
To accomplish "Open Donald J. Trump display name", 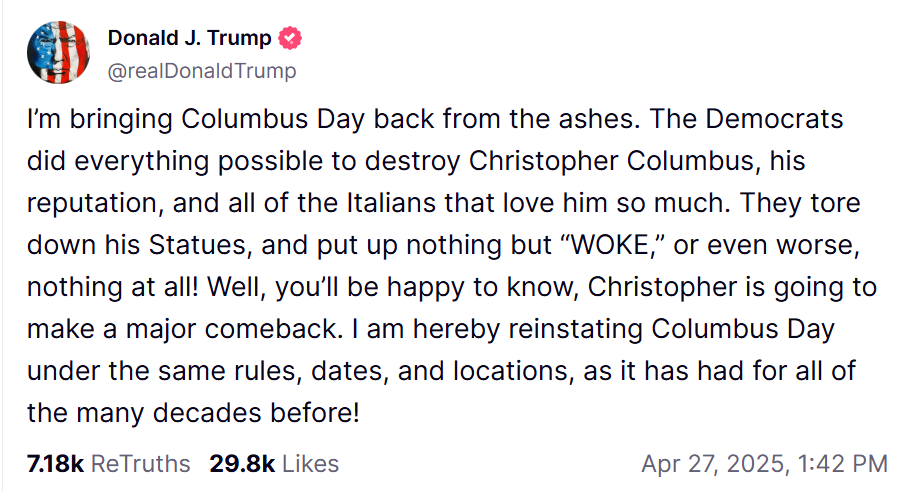I will (x=189, y=38).
